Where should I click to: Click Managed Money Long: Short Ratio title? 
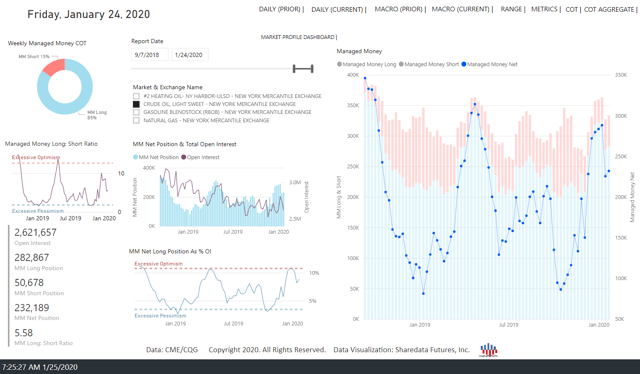coord(51,144)
